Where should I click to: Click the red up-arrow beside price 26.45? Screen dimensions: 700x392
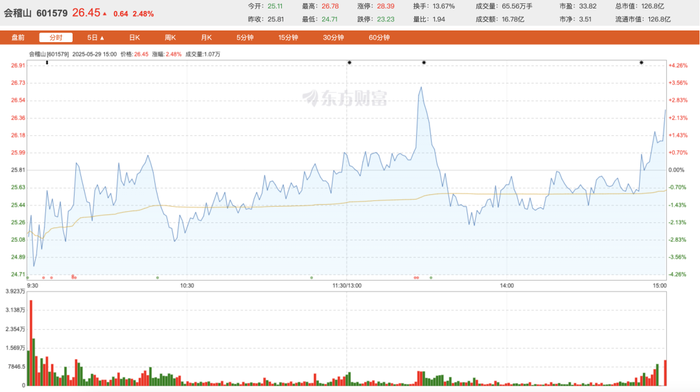click(104, 14)
